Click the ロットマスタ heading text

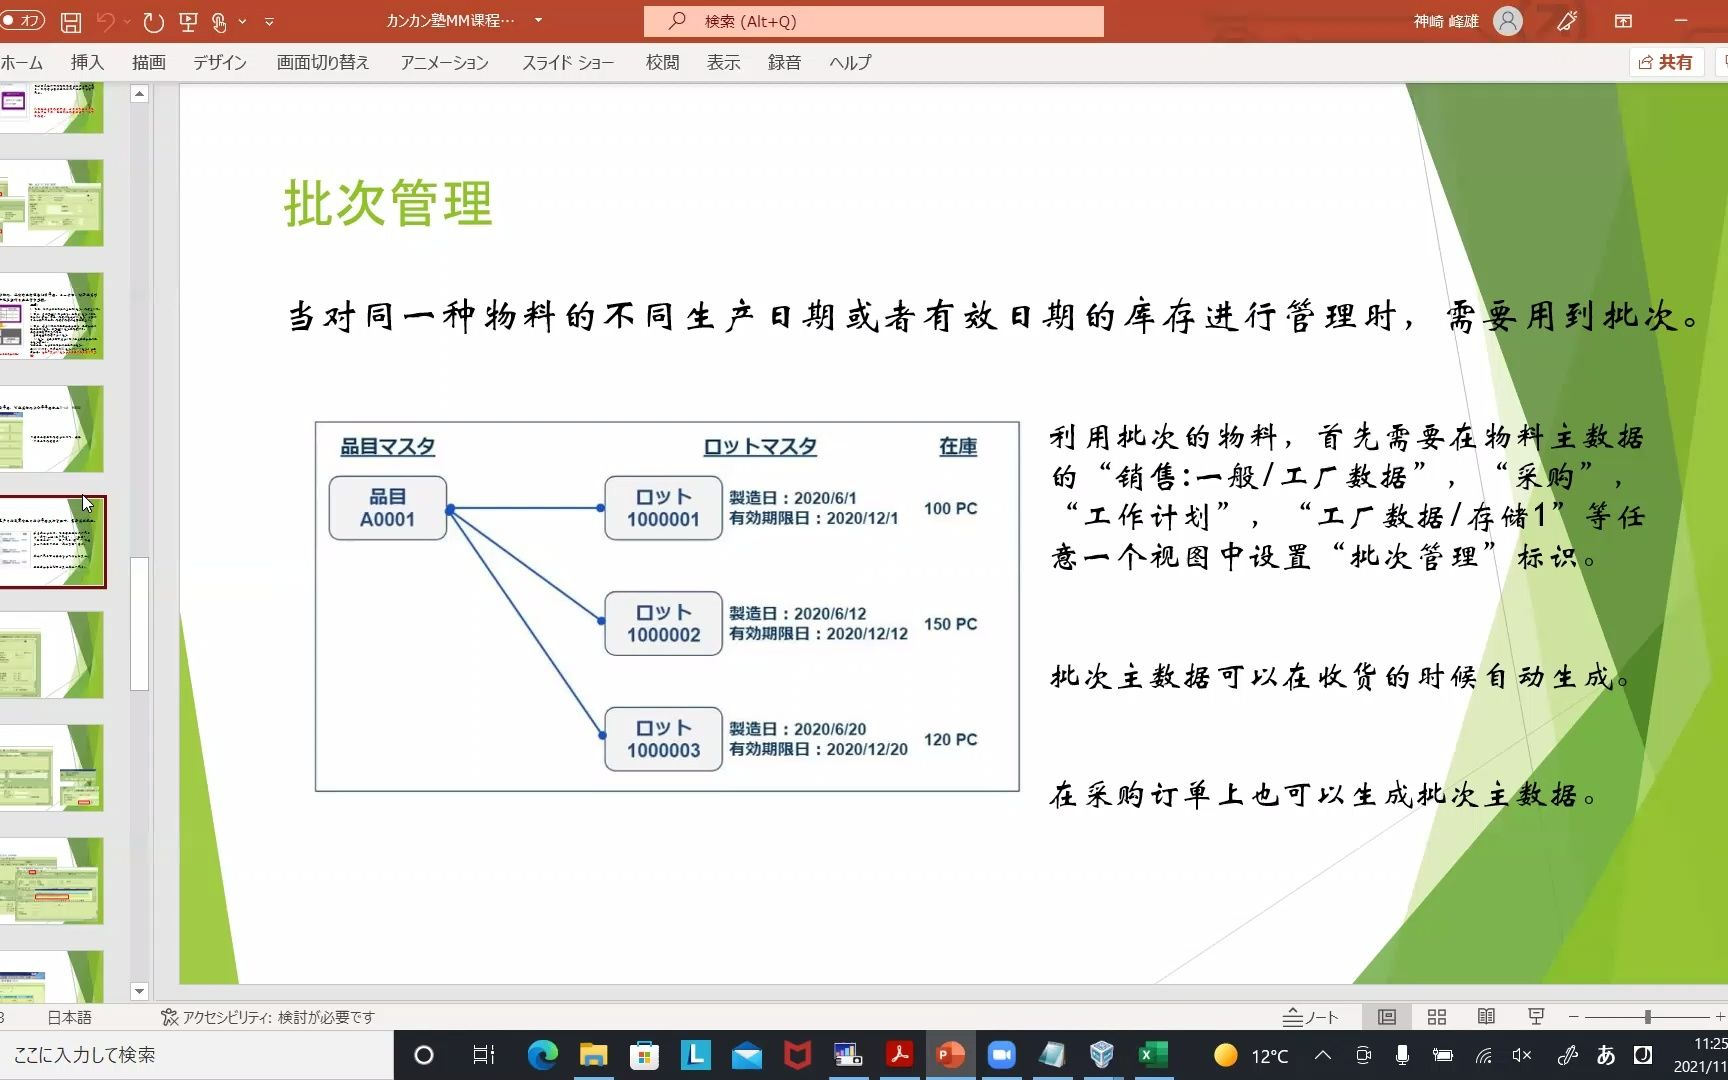pos(760,447)
